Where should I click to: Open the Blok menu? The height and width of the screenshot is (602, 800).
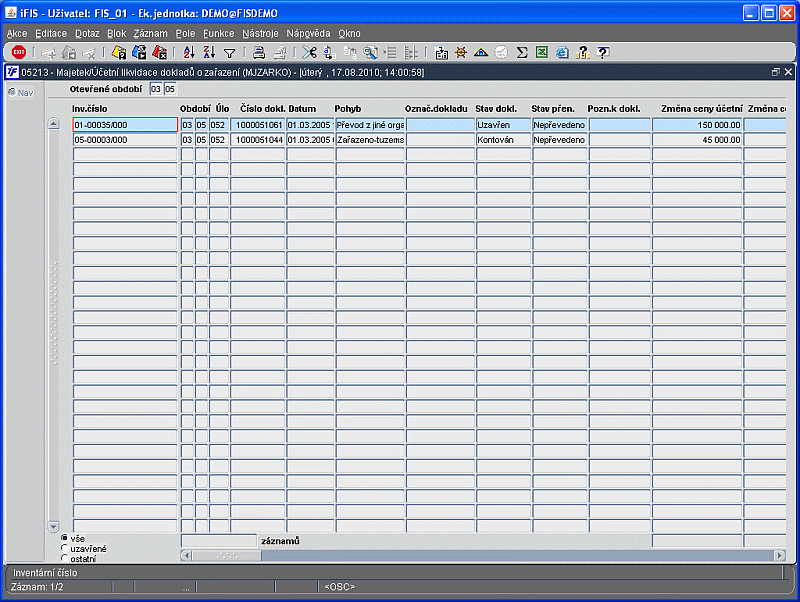point(116,33)
